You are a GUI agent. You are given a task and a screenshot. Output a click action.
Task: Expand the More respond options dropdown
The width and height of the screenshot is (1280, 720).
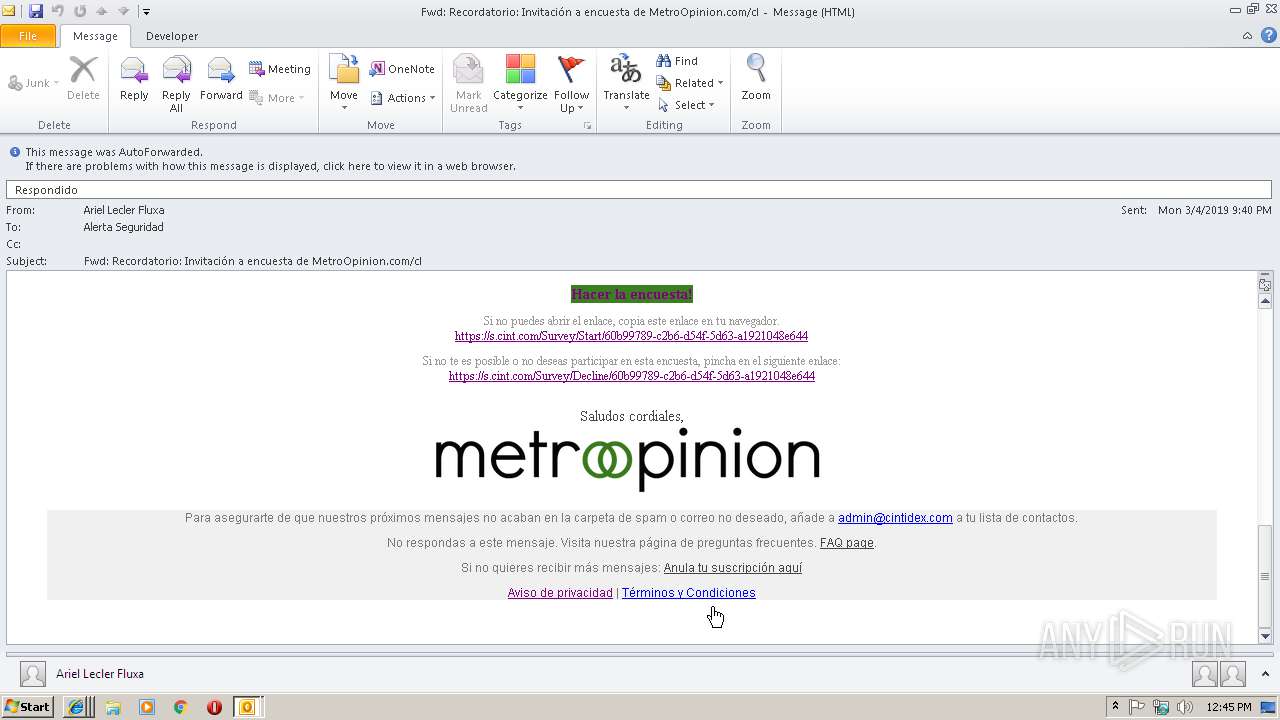point(277,98)
